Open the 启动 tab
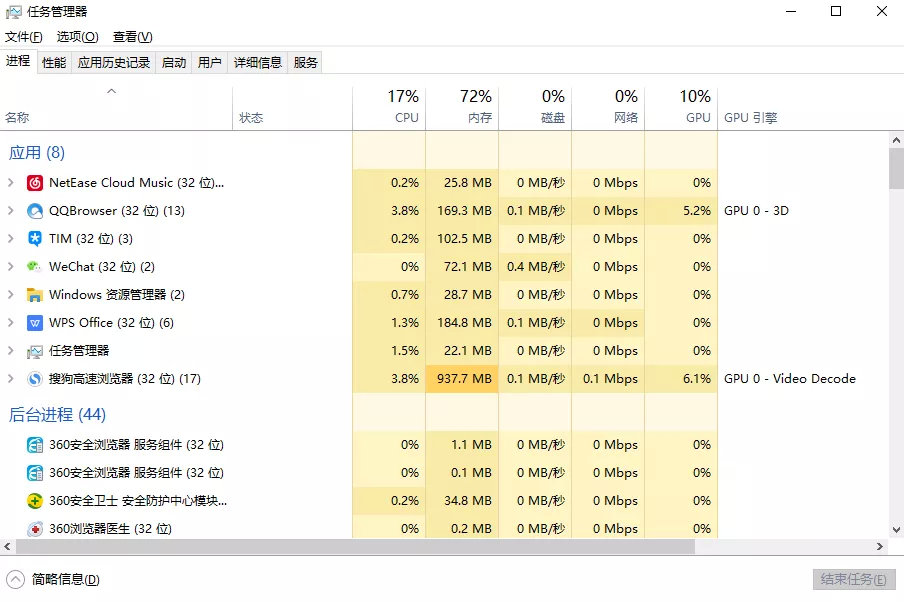The width and height of the screenshot is (904, 602). (174, 62)
